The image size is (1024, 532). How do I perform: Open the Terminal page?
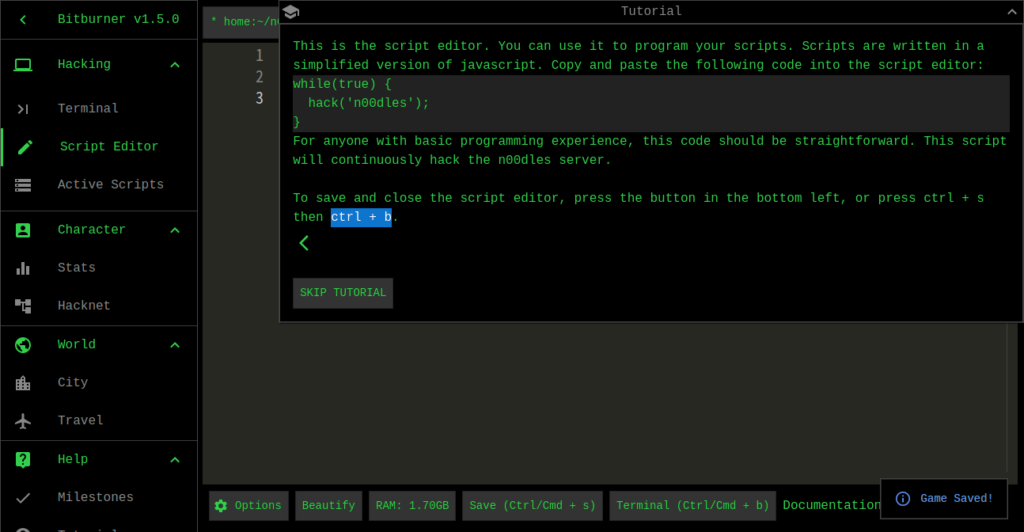99,109
